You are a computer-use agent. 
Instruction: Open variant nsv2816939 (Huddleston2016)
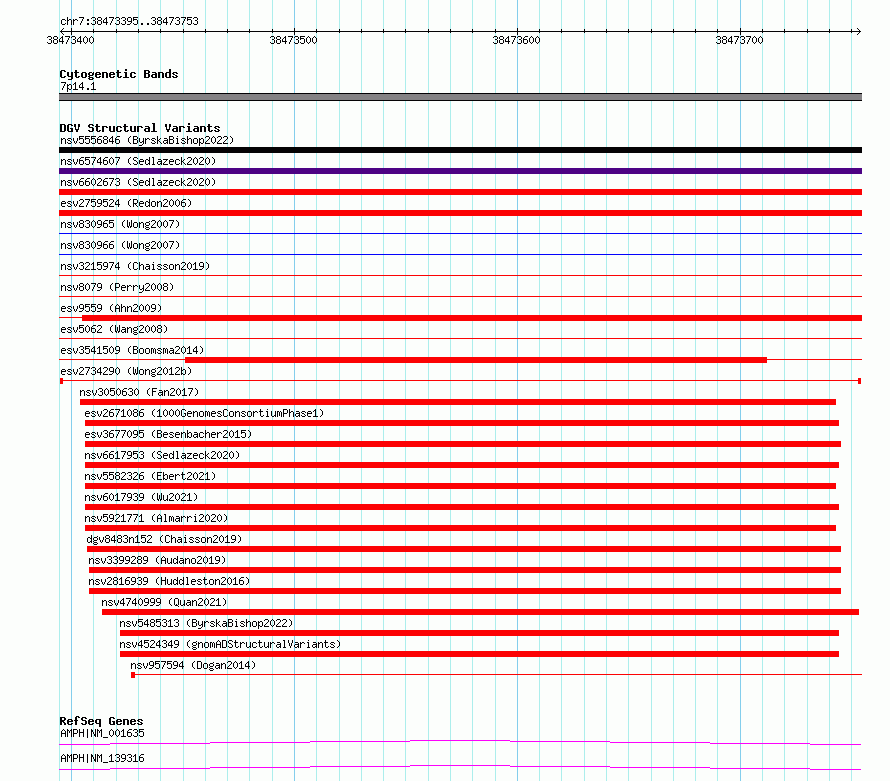tap(169, 581)
